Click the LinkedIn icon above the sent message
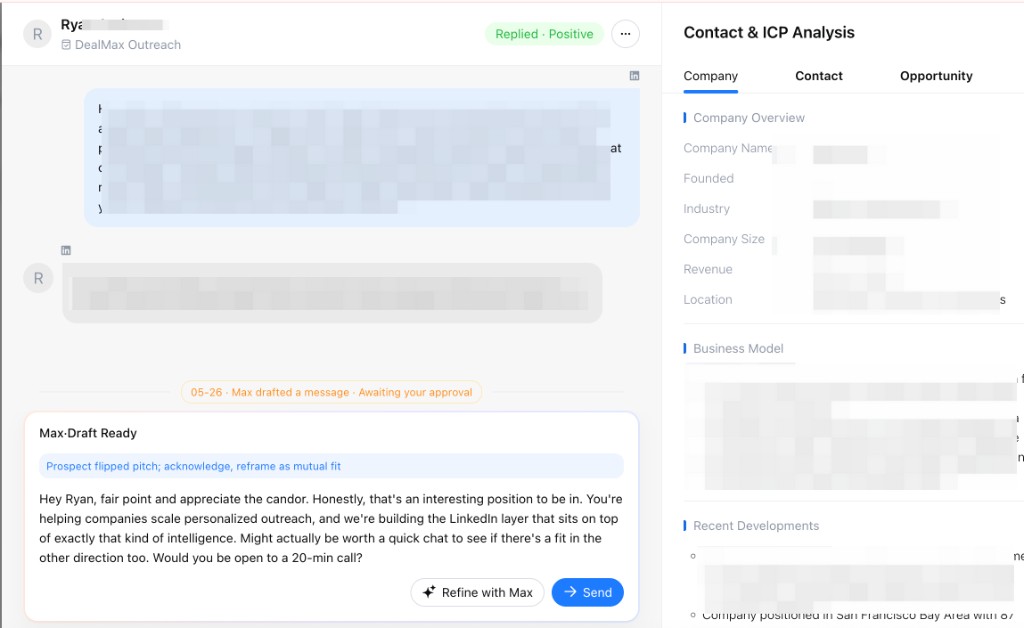 pos(634,76)
